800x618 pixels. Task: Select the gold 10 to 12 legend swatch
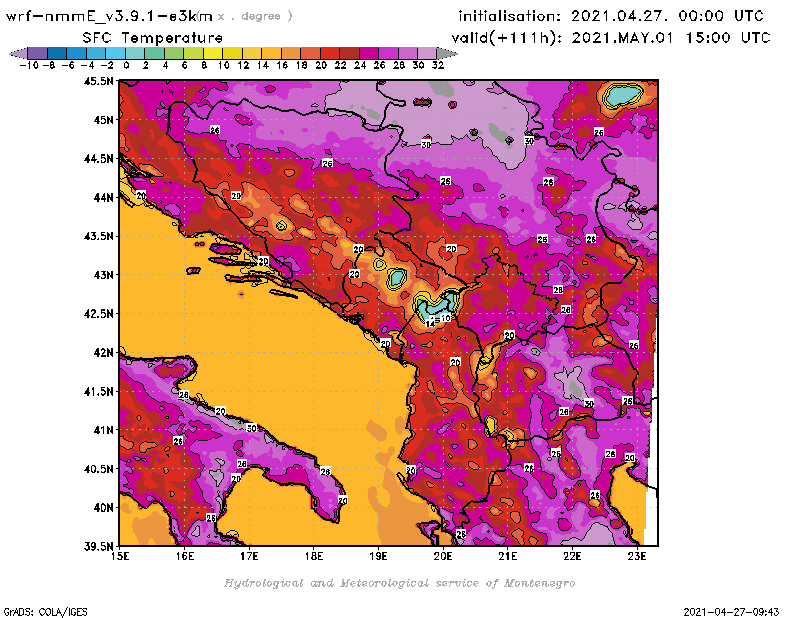click(232, 53)
